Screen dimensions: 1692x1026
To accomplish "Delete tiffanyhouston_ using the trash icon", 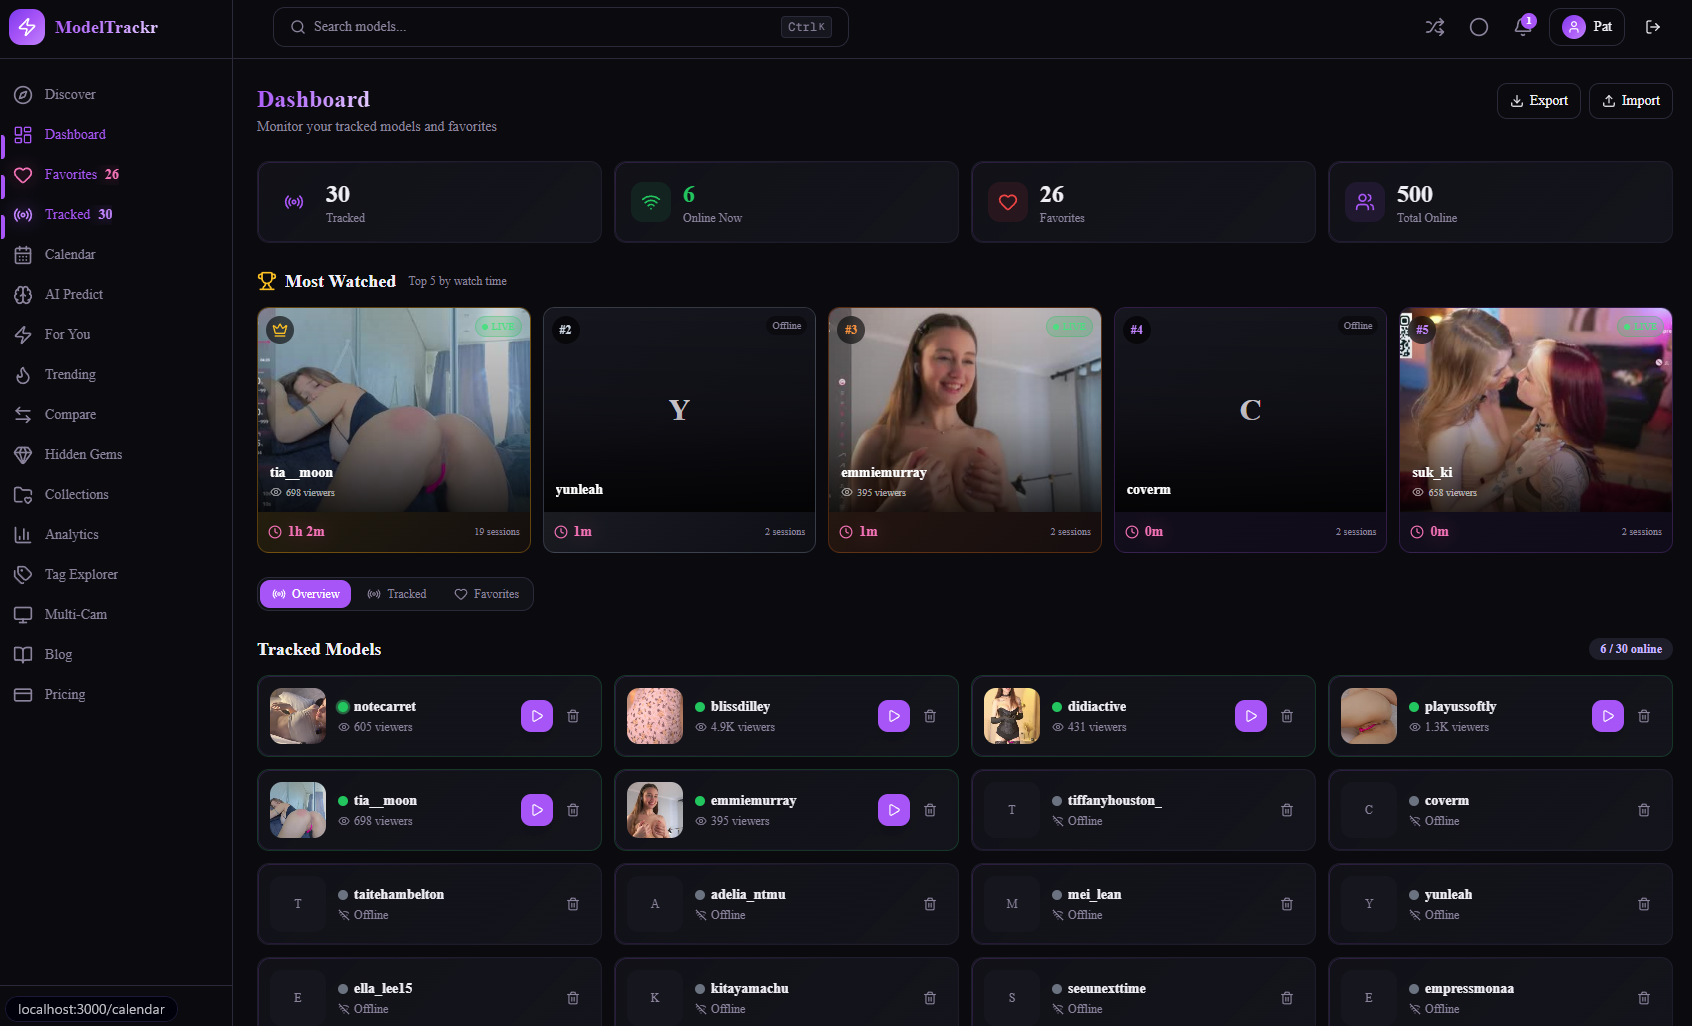I will (1286, 810).
